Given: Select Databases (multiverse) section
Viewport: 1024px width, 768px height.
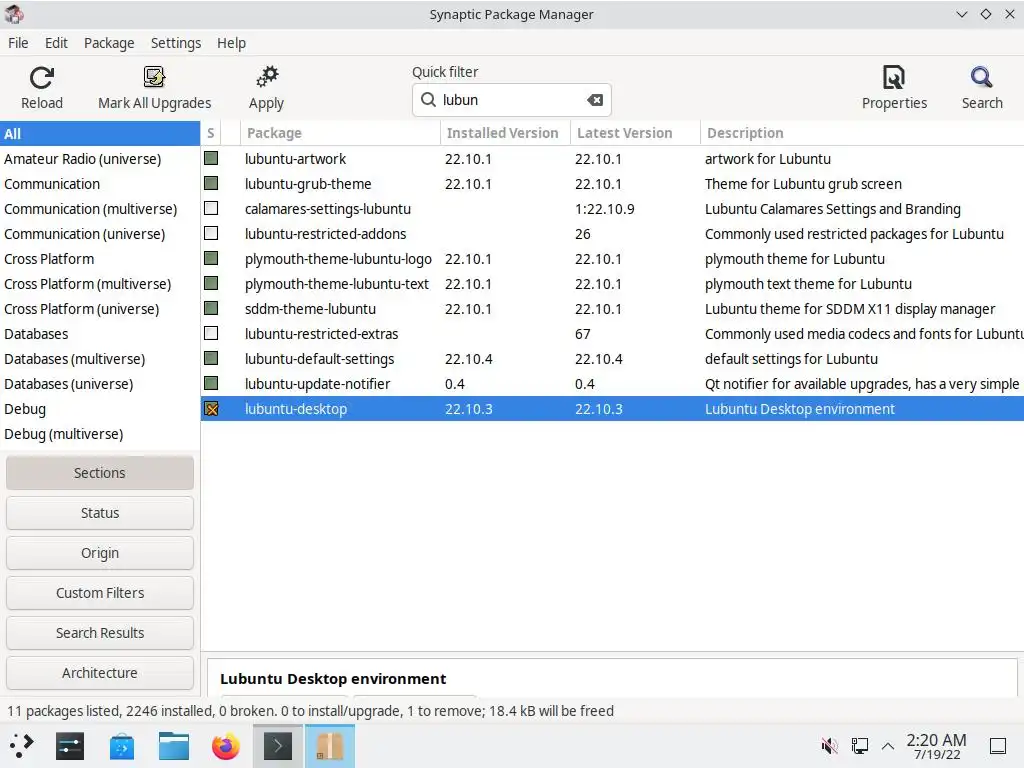Looking at the screenshot, I should [100, 359].
